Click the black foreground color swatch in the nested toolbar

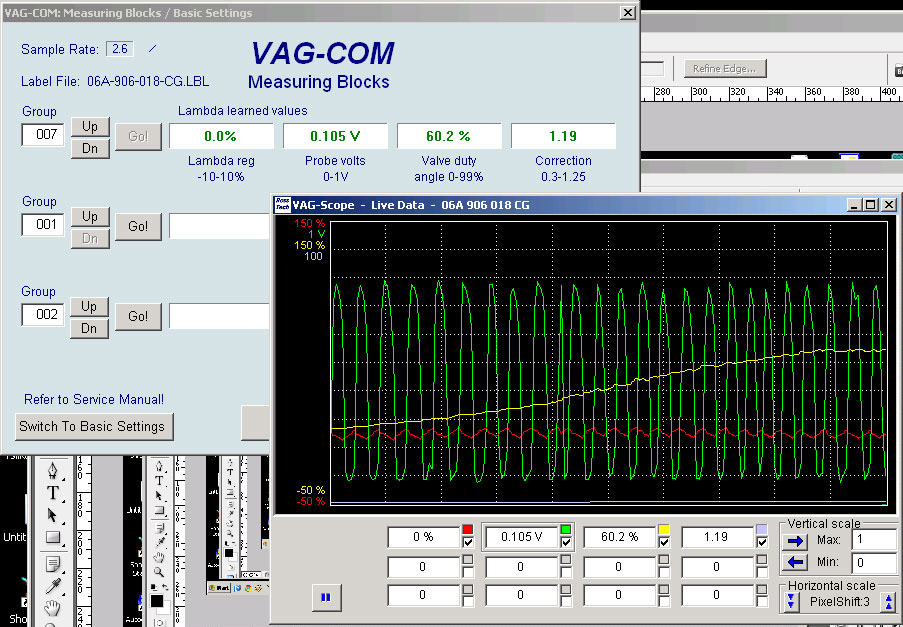click(x=157, y=601)
